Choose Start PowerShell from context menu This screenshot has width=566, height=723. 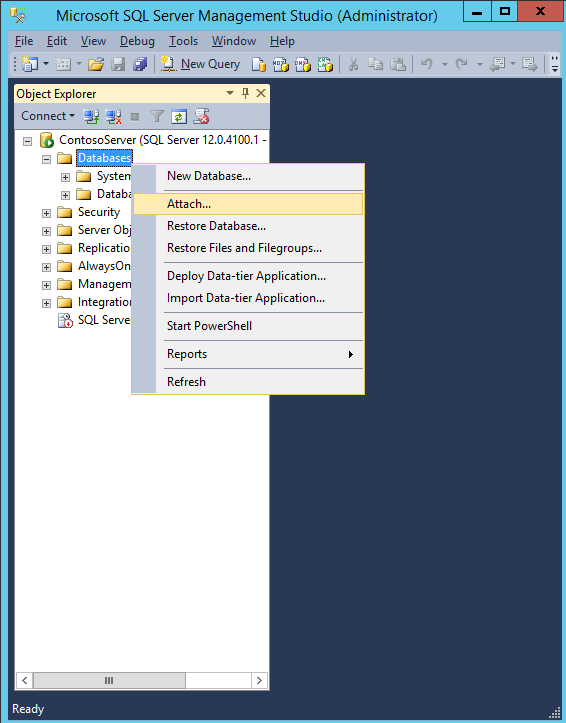coord(248,326)
